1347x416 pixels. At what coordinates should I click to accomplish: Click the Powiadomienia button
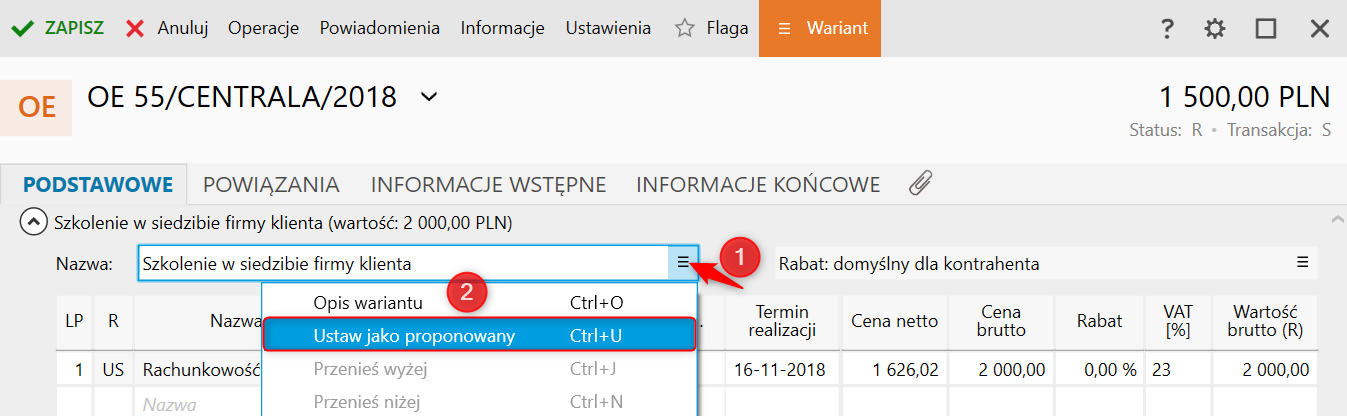(x=380, y=29)
